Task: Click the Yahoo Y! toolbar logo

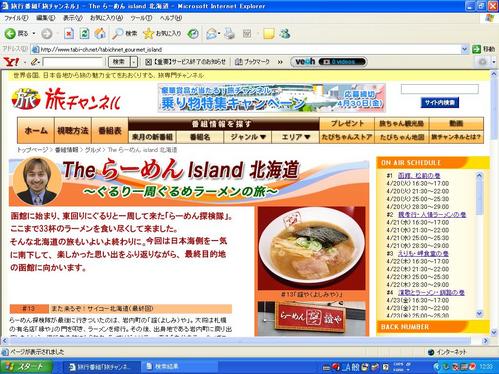Action: coord(10,62)
